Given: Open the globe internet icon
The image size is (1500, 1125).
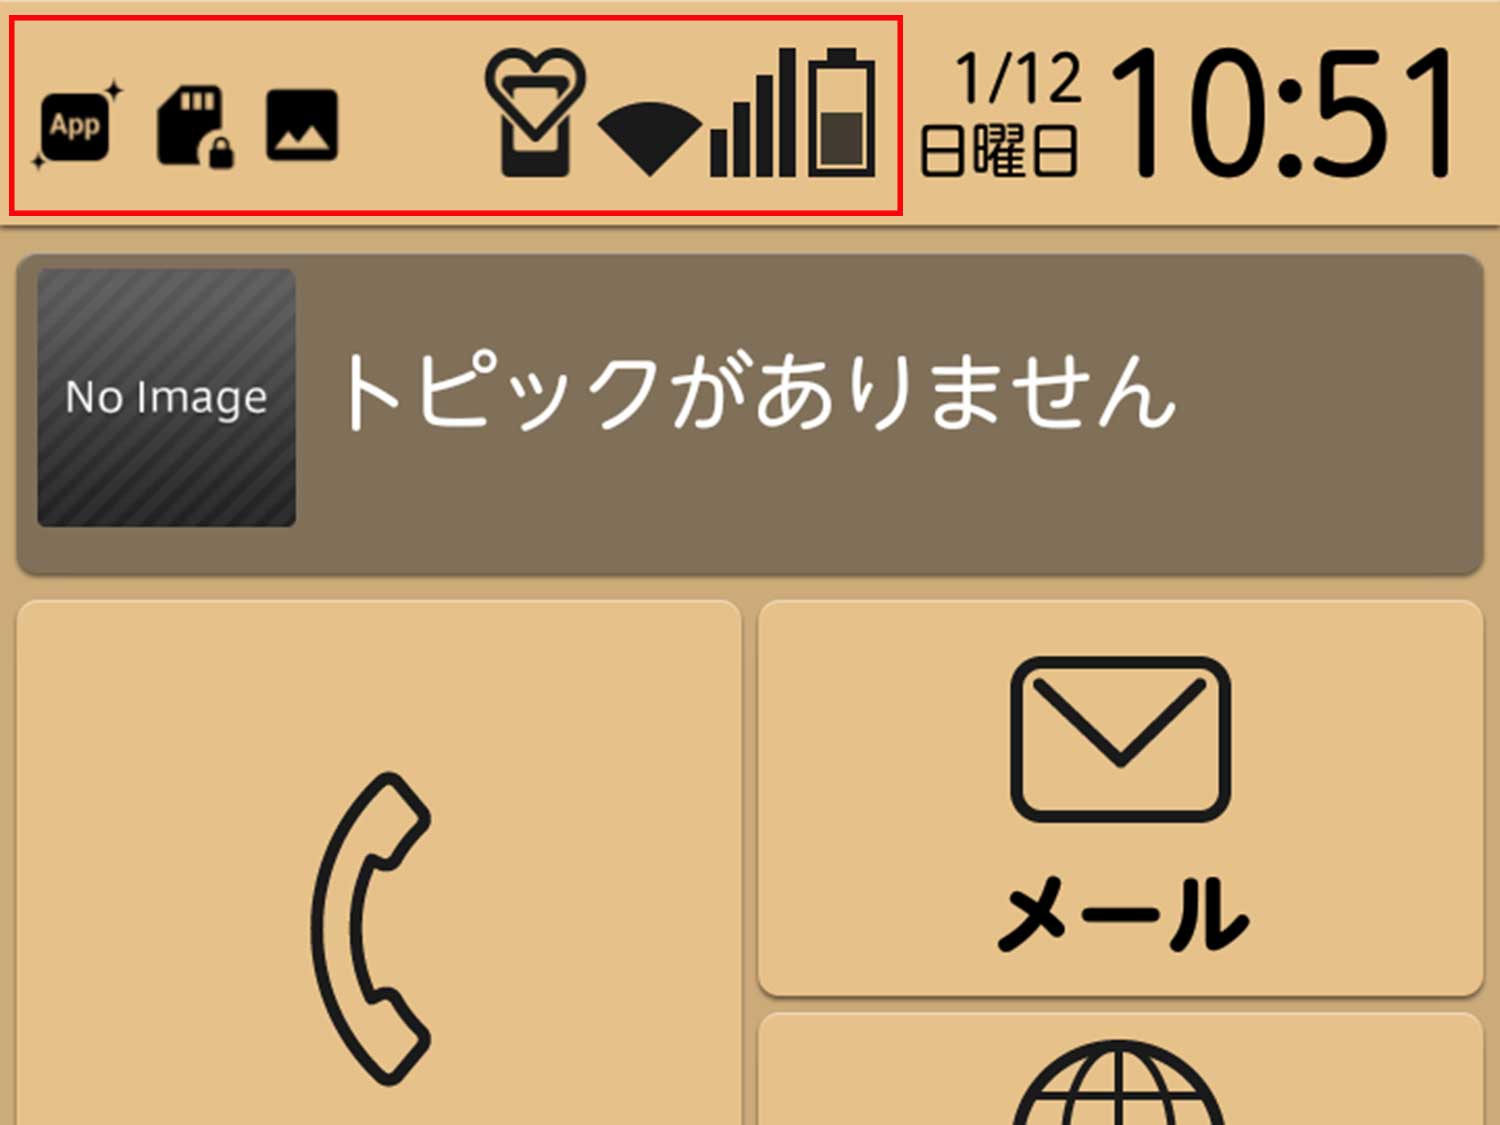Looking at the screenshot, I should coord(1119,1083).
